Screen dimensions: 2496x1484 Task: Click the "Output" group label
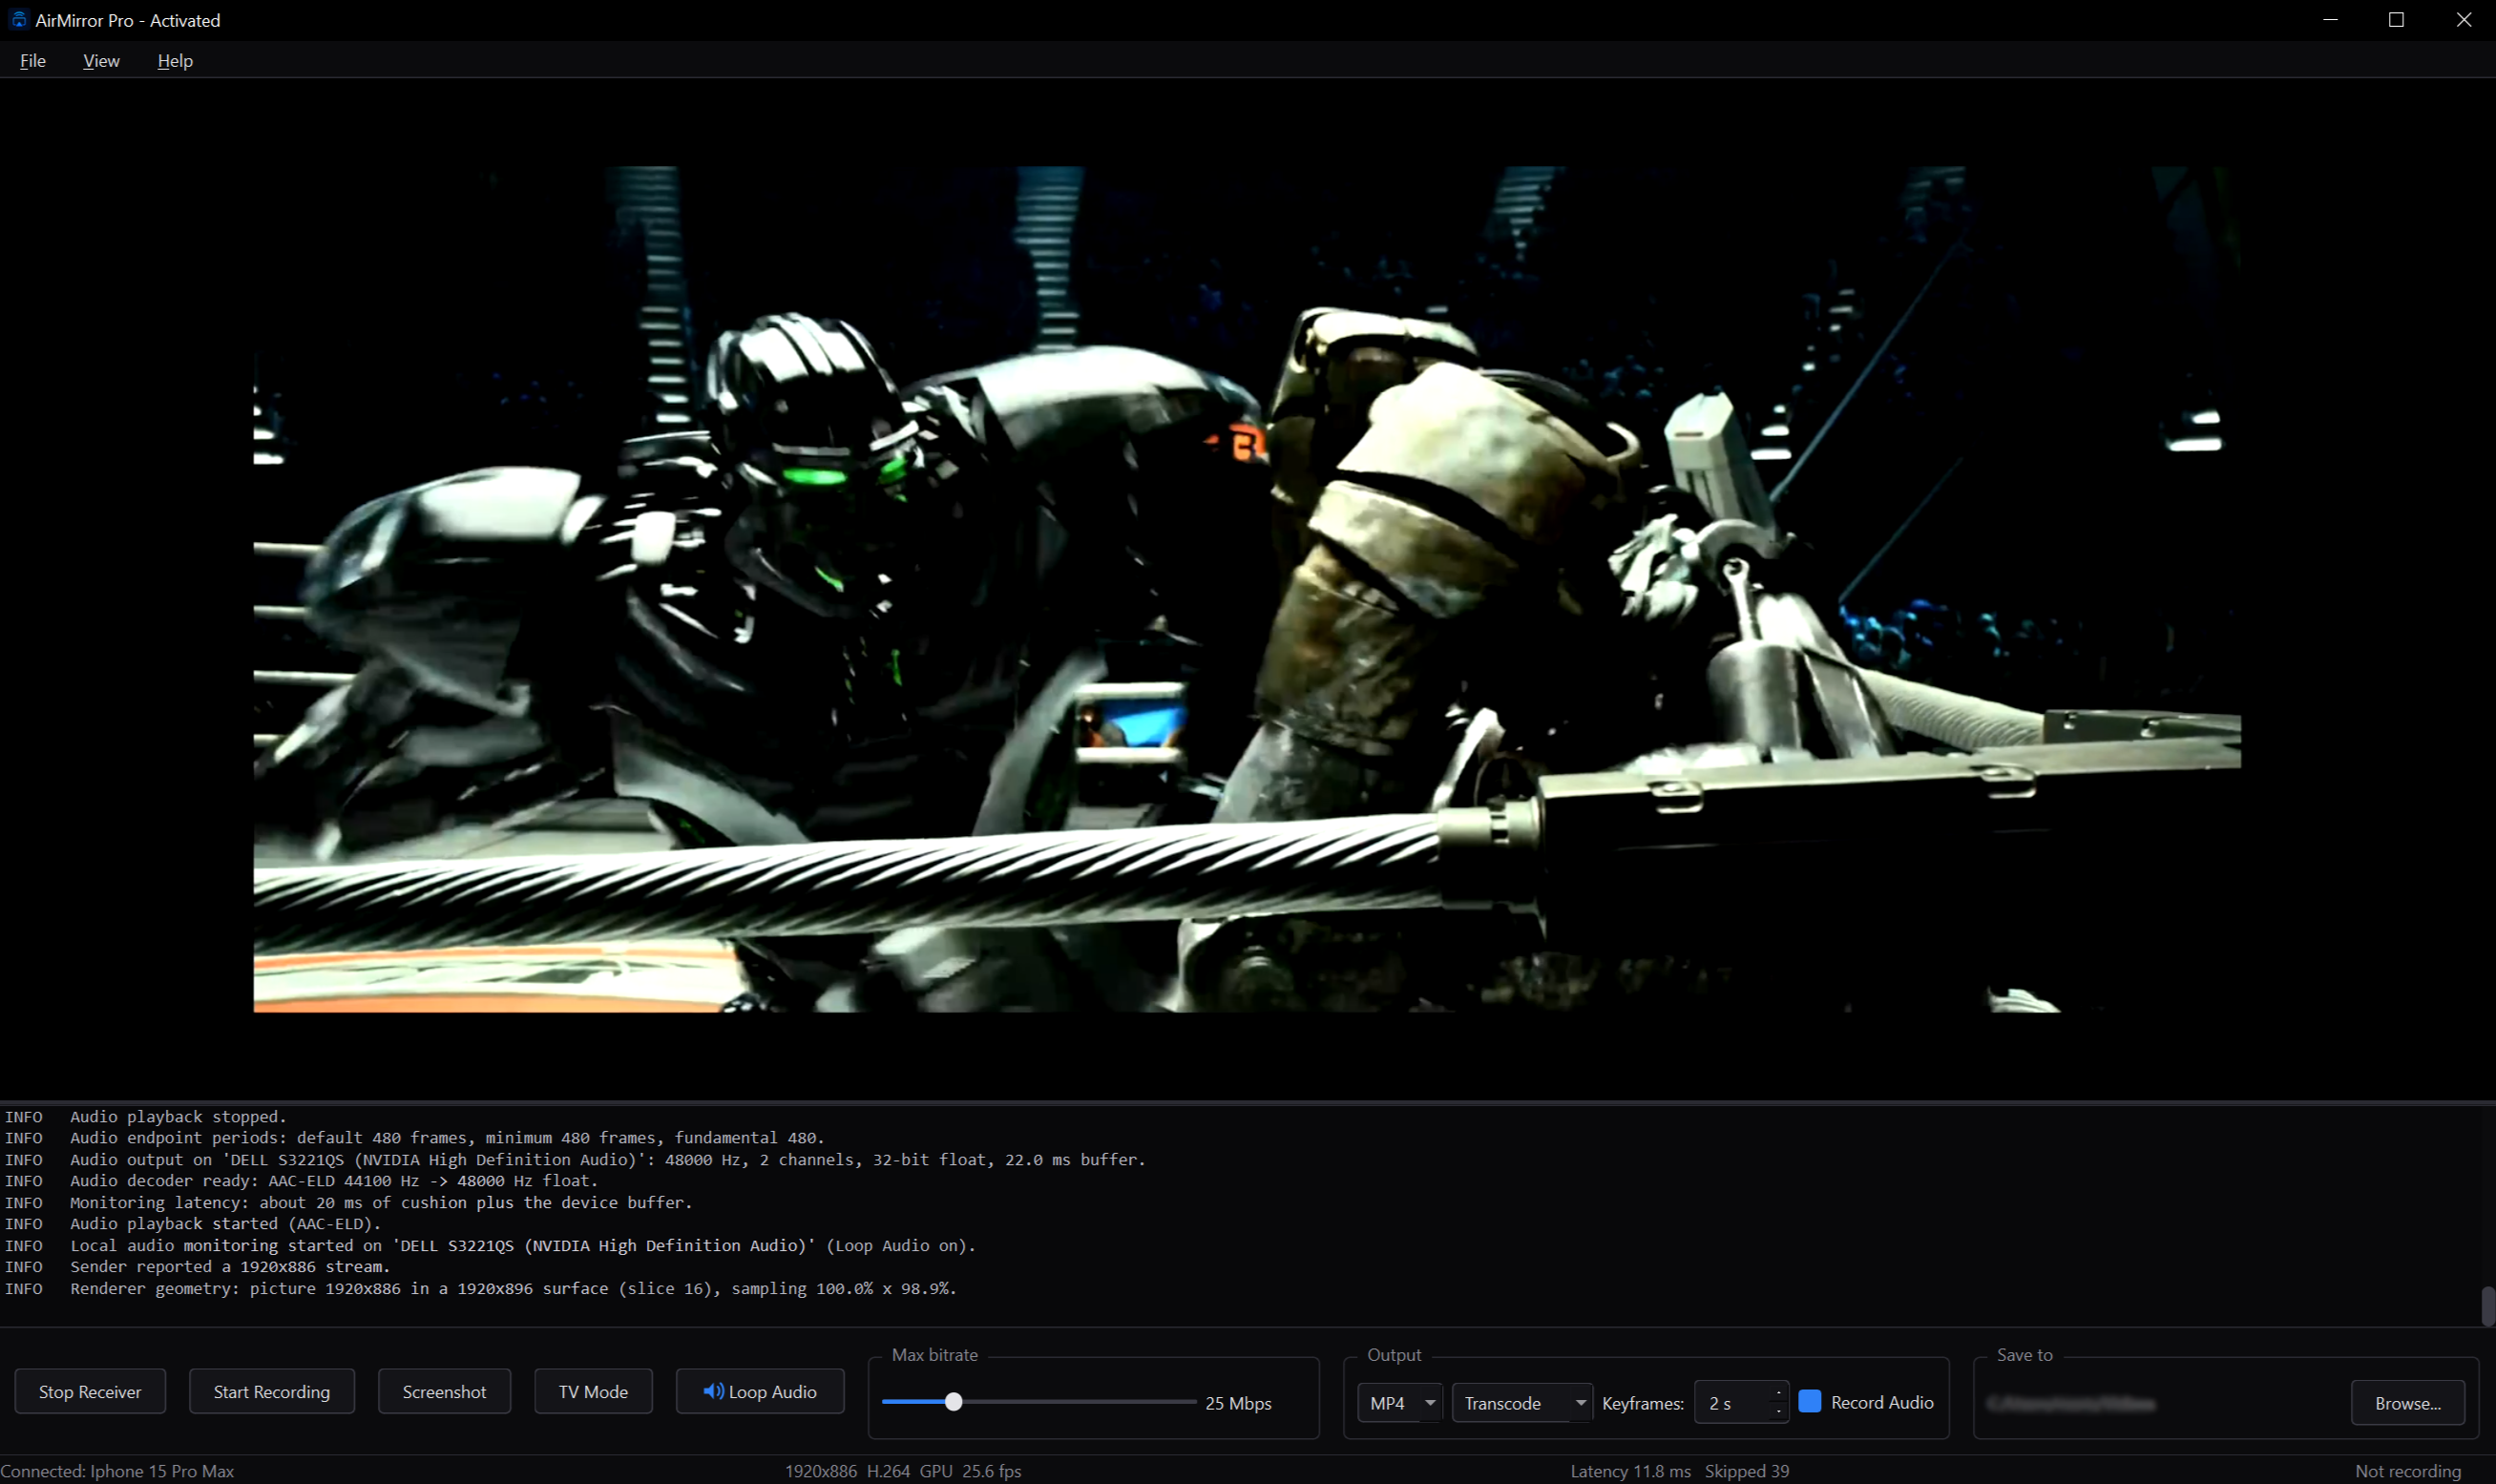coord(1394,1355)
